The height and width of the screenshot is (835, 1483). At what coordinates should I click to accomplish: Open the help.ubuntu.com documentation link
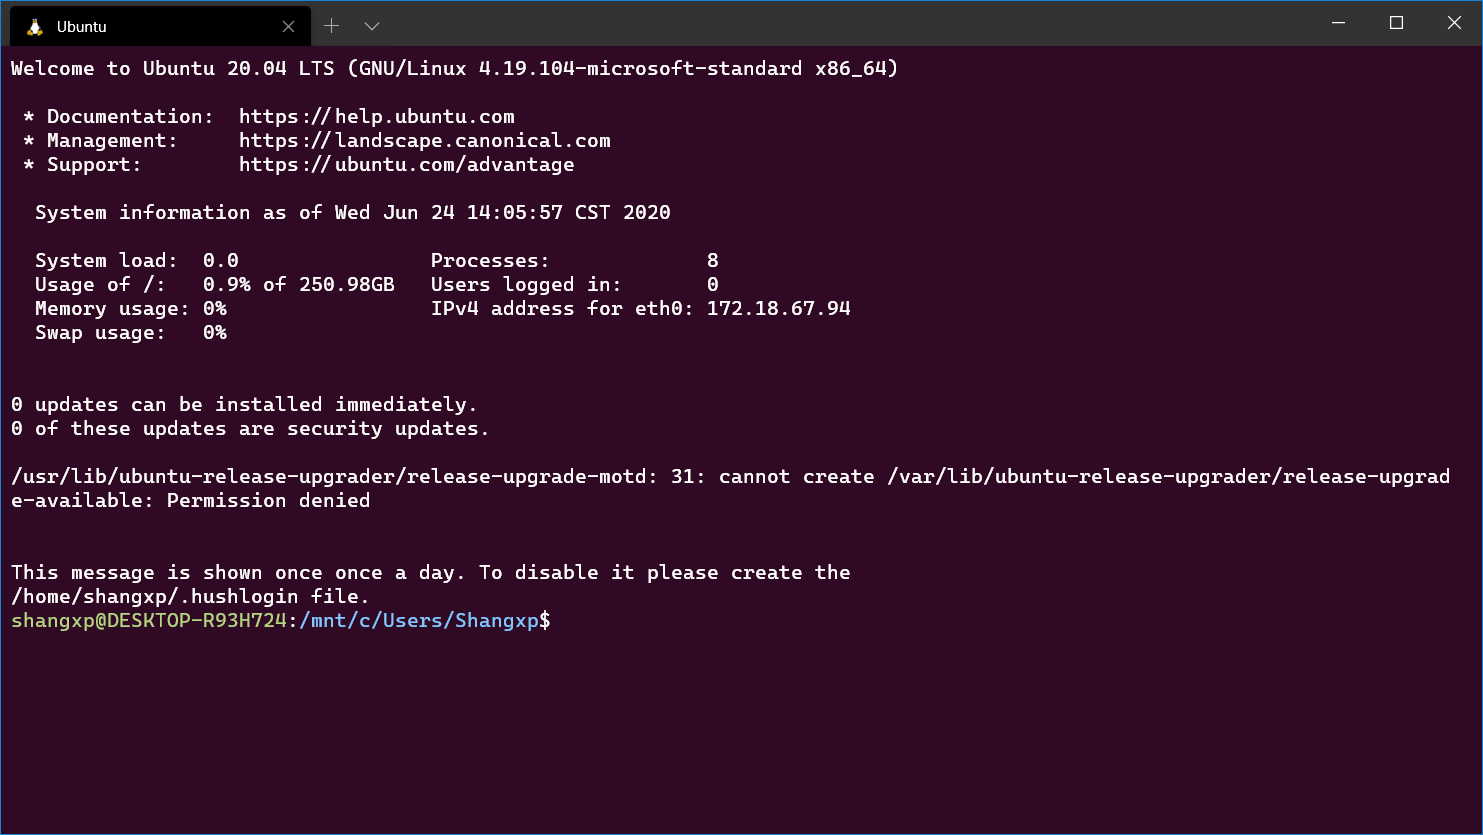377,117
